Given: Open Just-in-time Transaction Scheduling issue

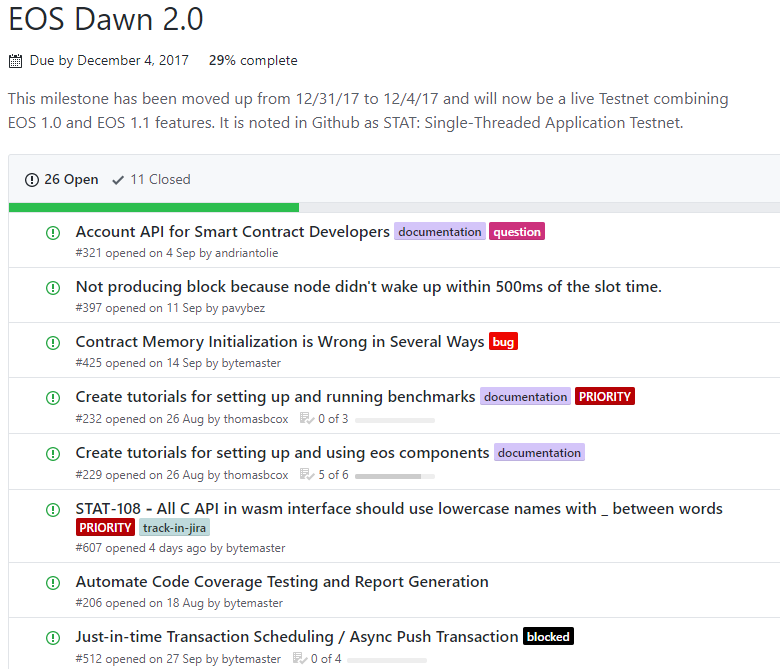Looking at the screenshot, I should tap(297, 637).
